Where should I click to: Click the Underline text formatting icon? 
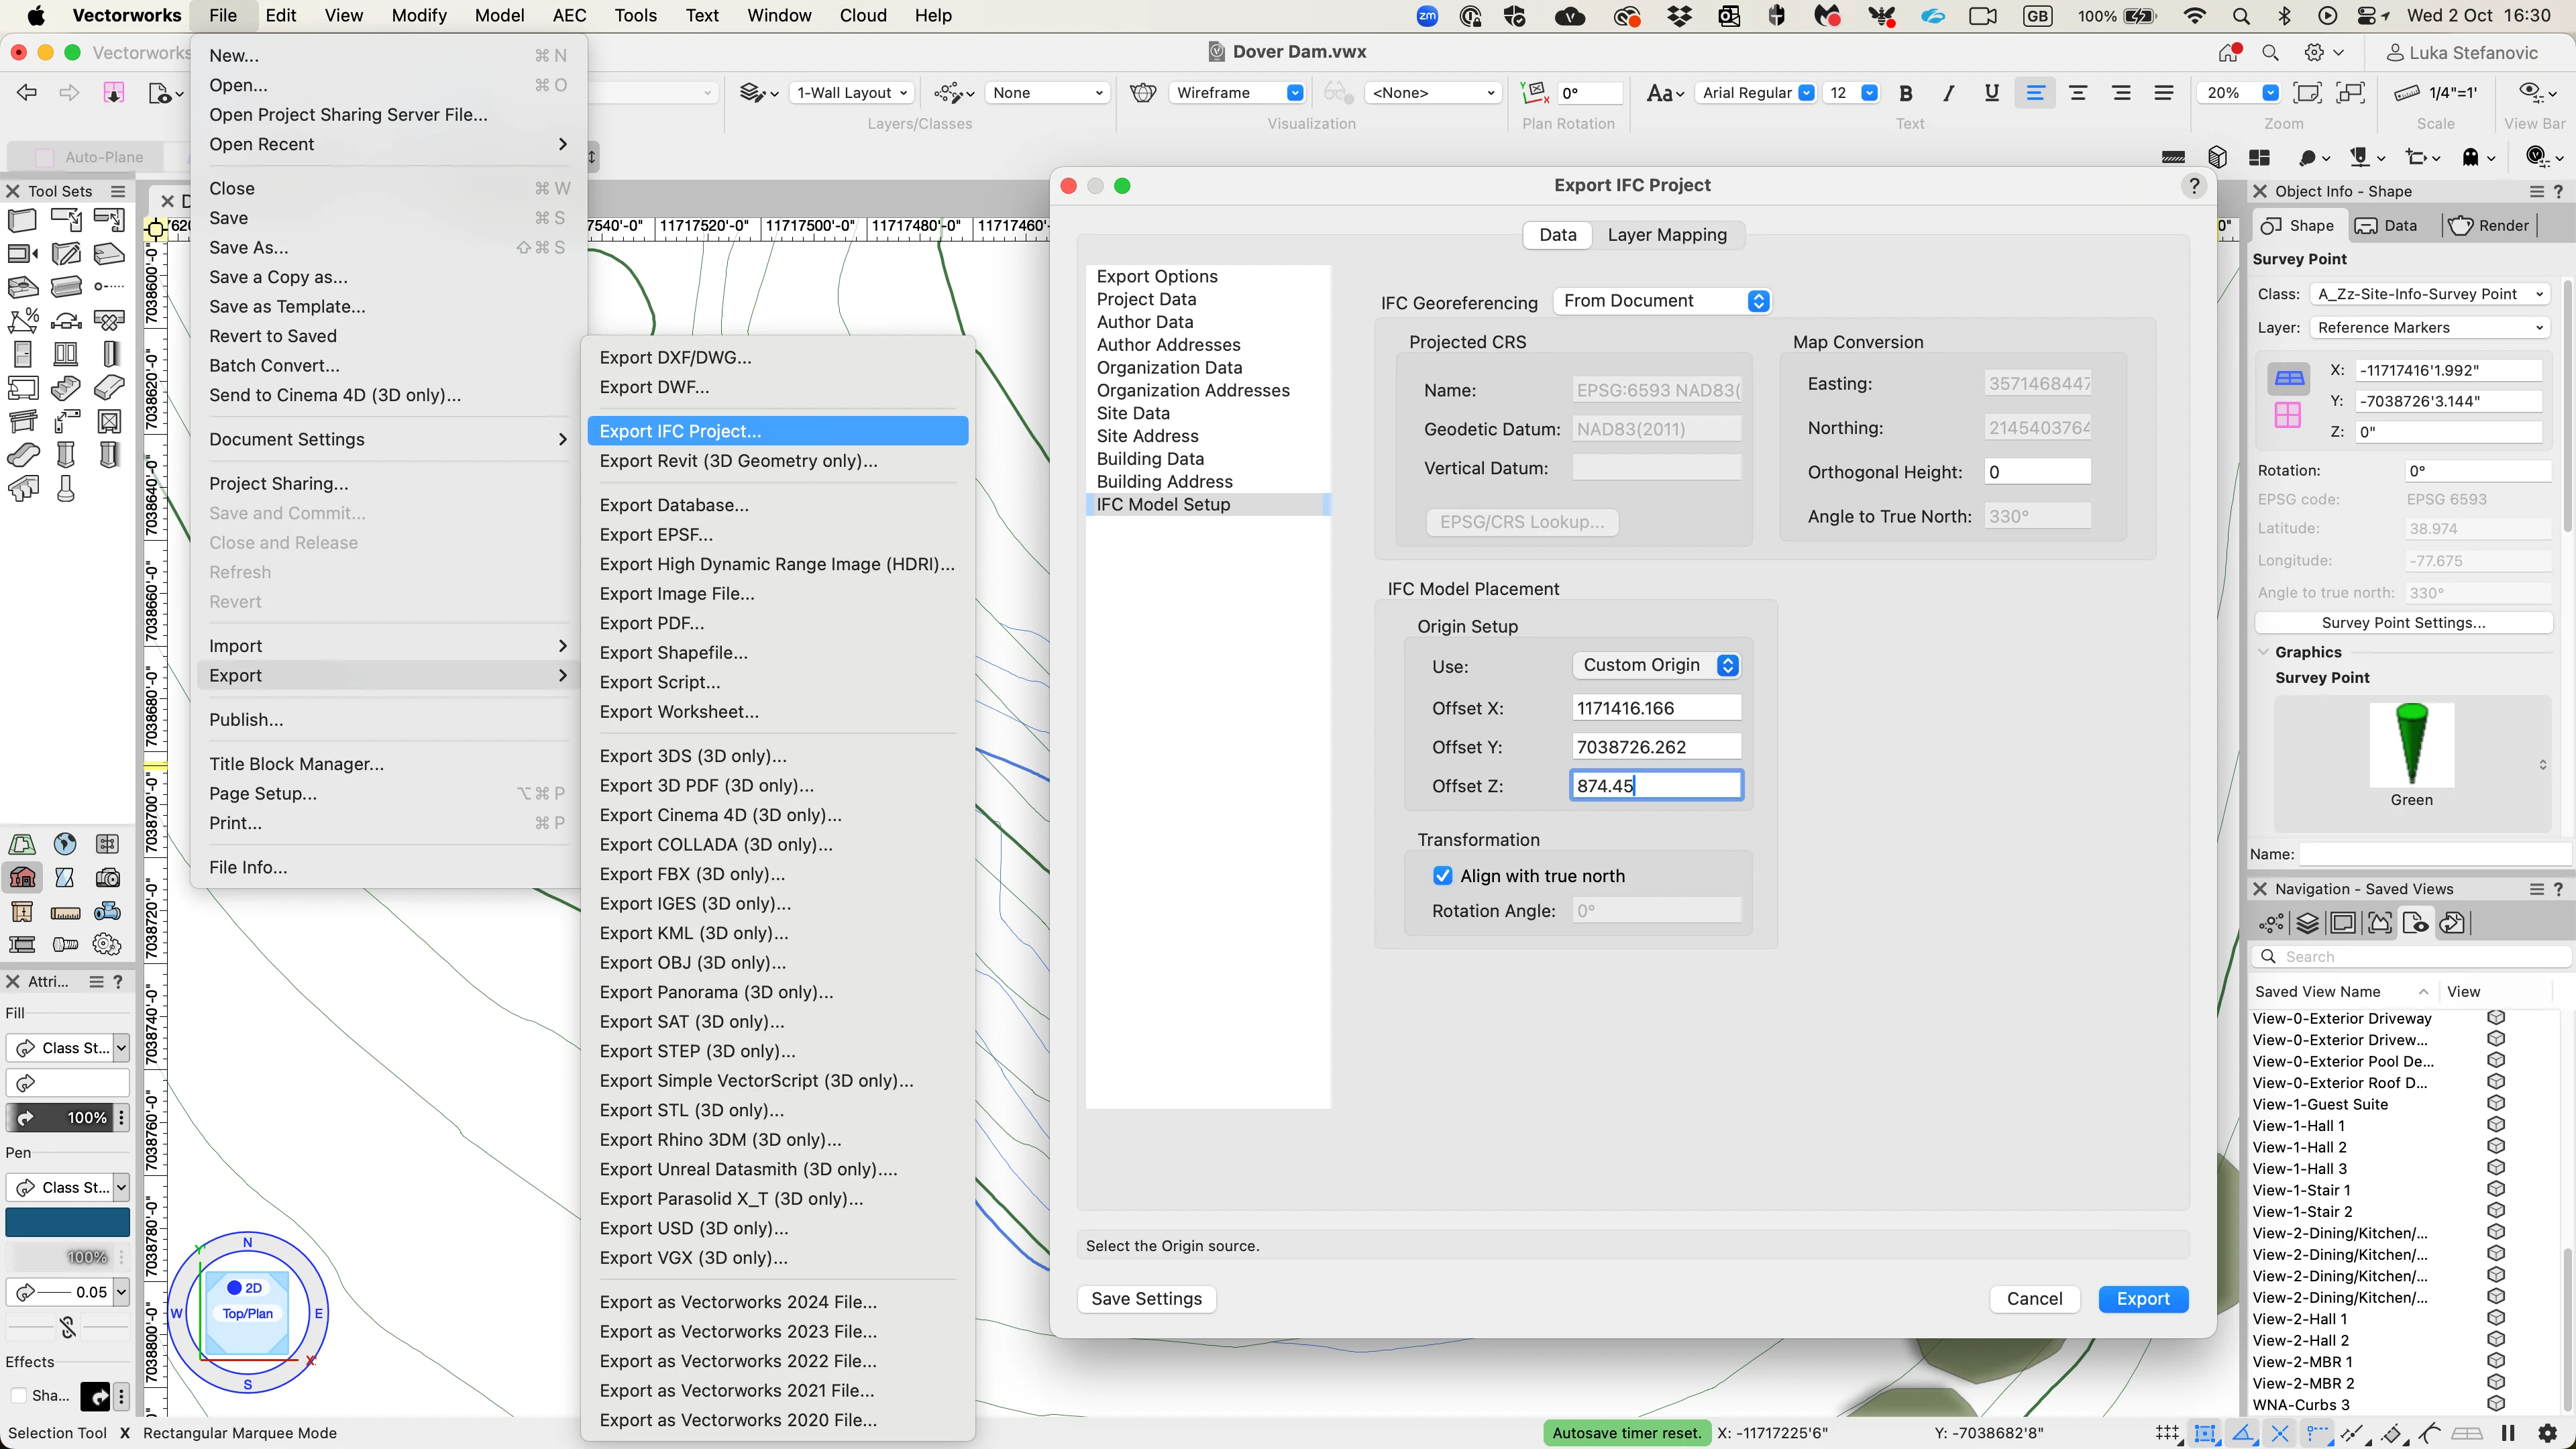pos(1991,93)
